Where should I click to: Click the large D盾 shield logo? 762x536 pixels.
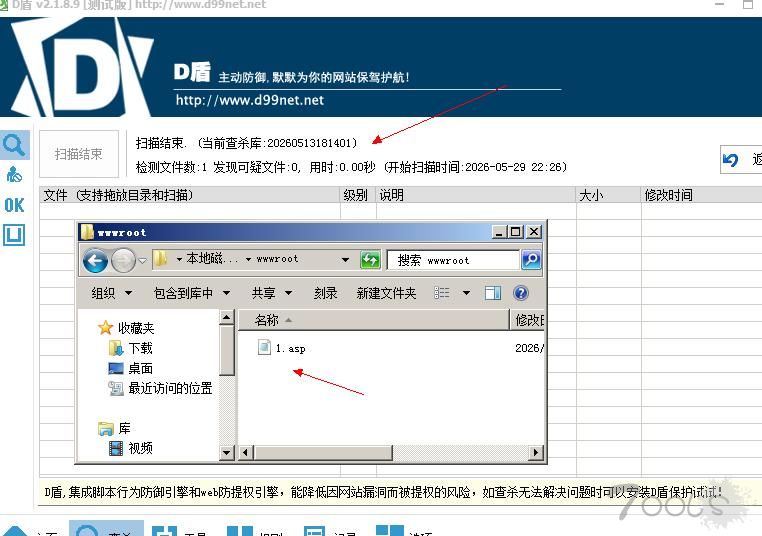point(82,67)
